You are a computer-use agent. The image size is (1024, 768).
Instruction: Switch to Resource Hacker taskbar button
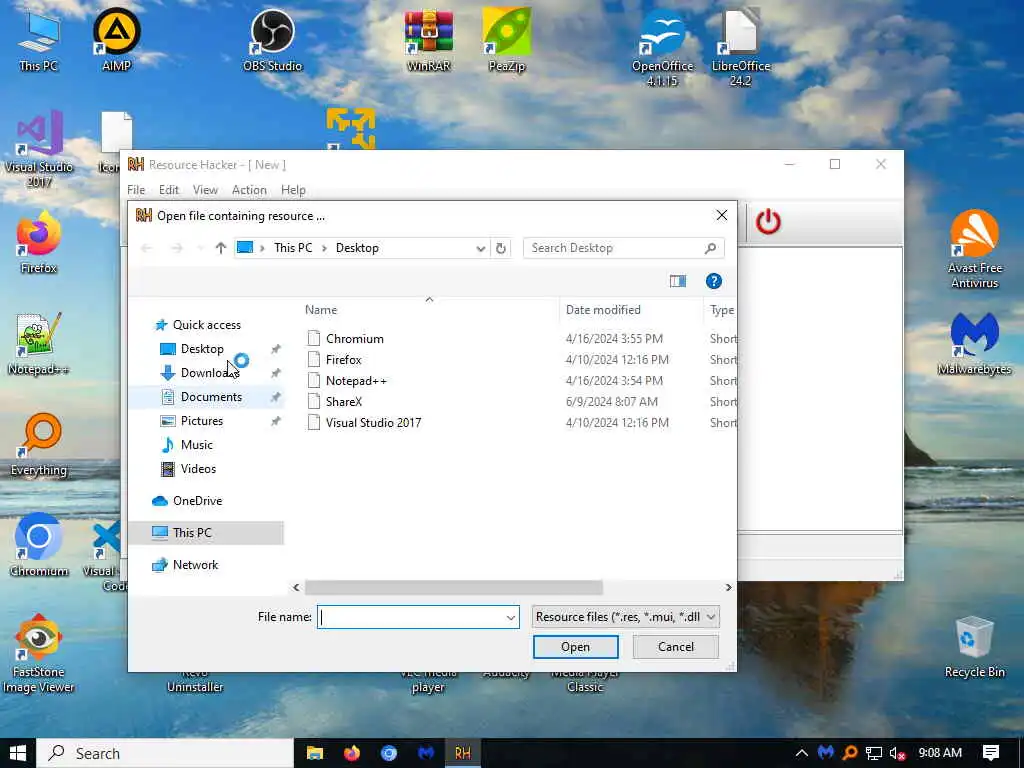pos(462,753)
